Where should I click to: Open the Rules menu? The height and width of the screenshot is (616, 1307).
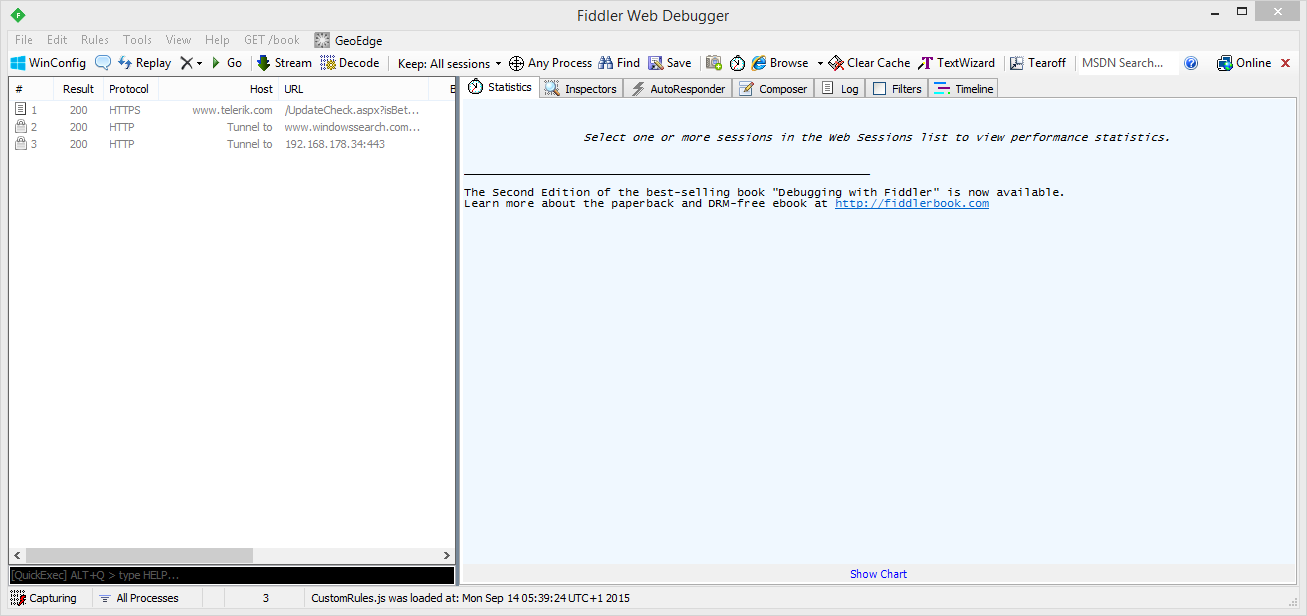coord(95,40)
